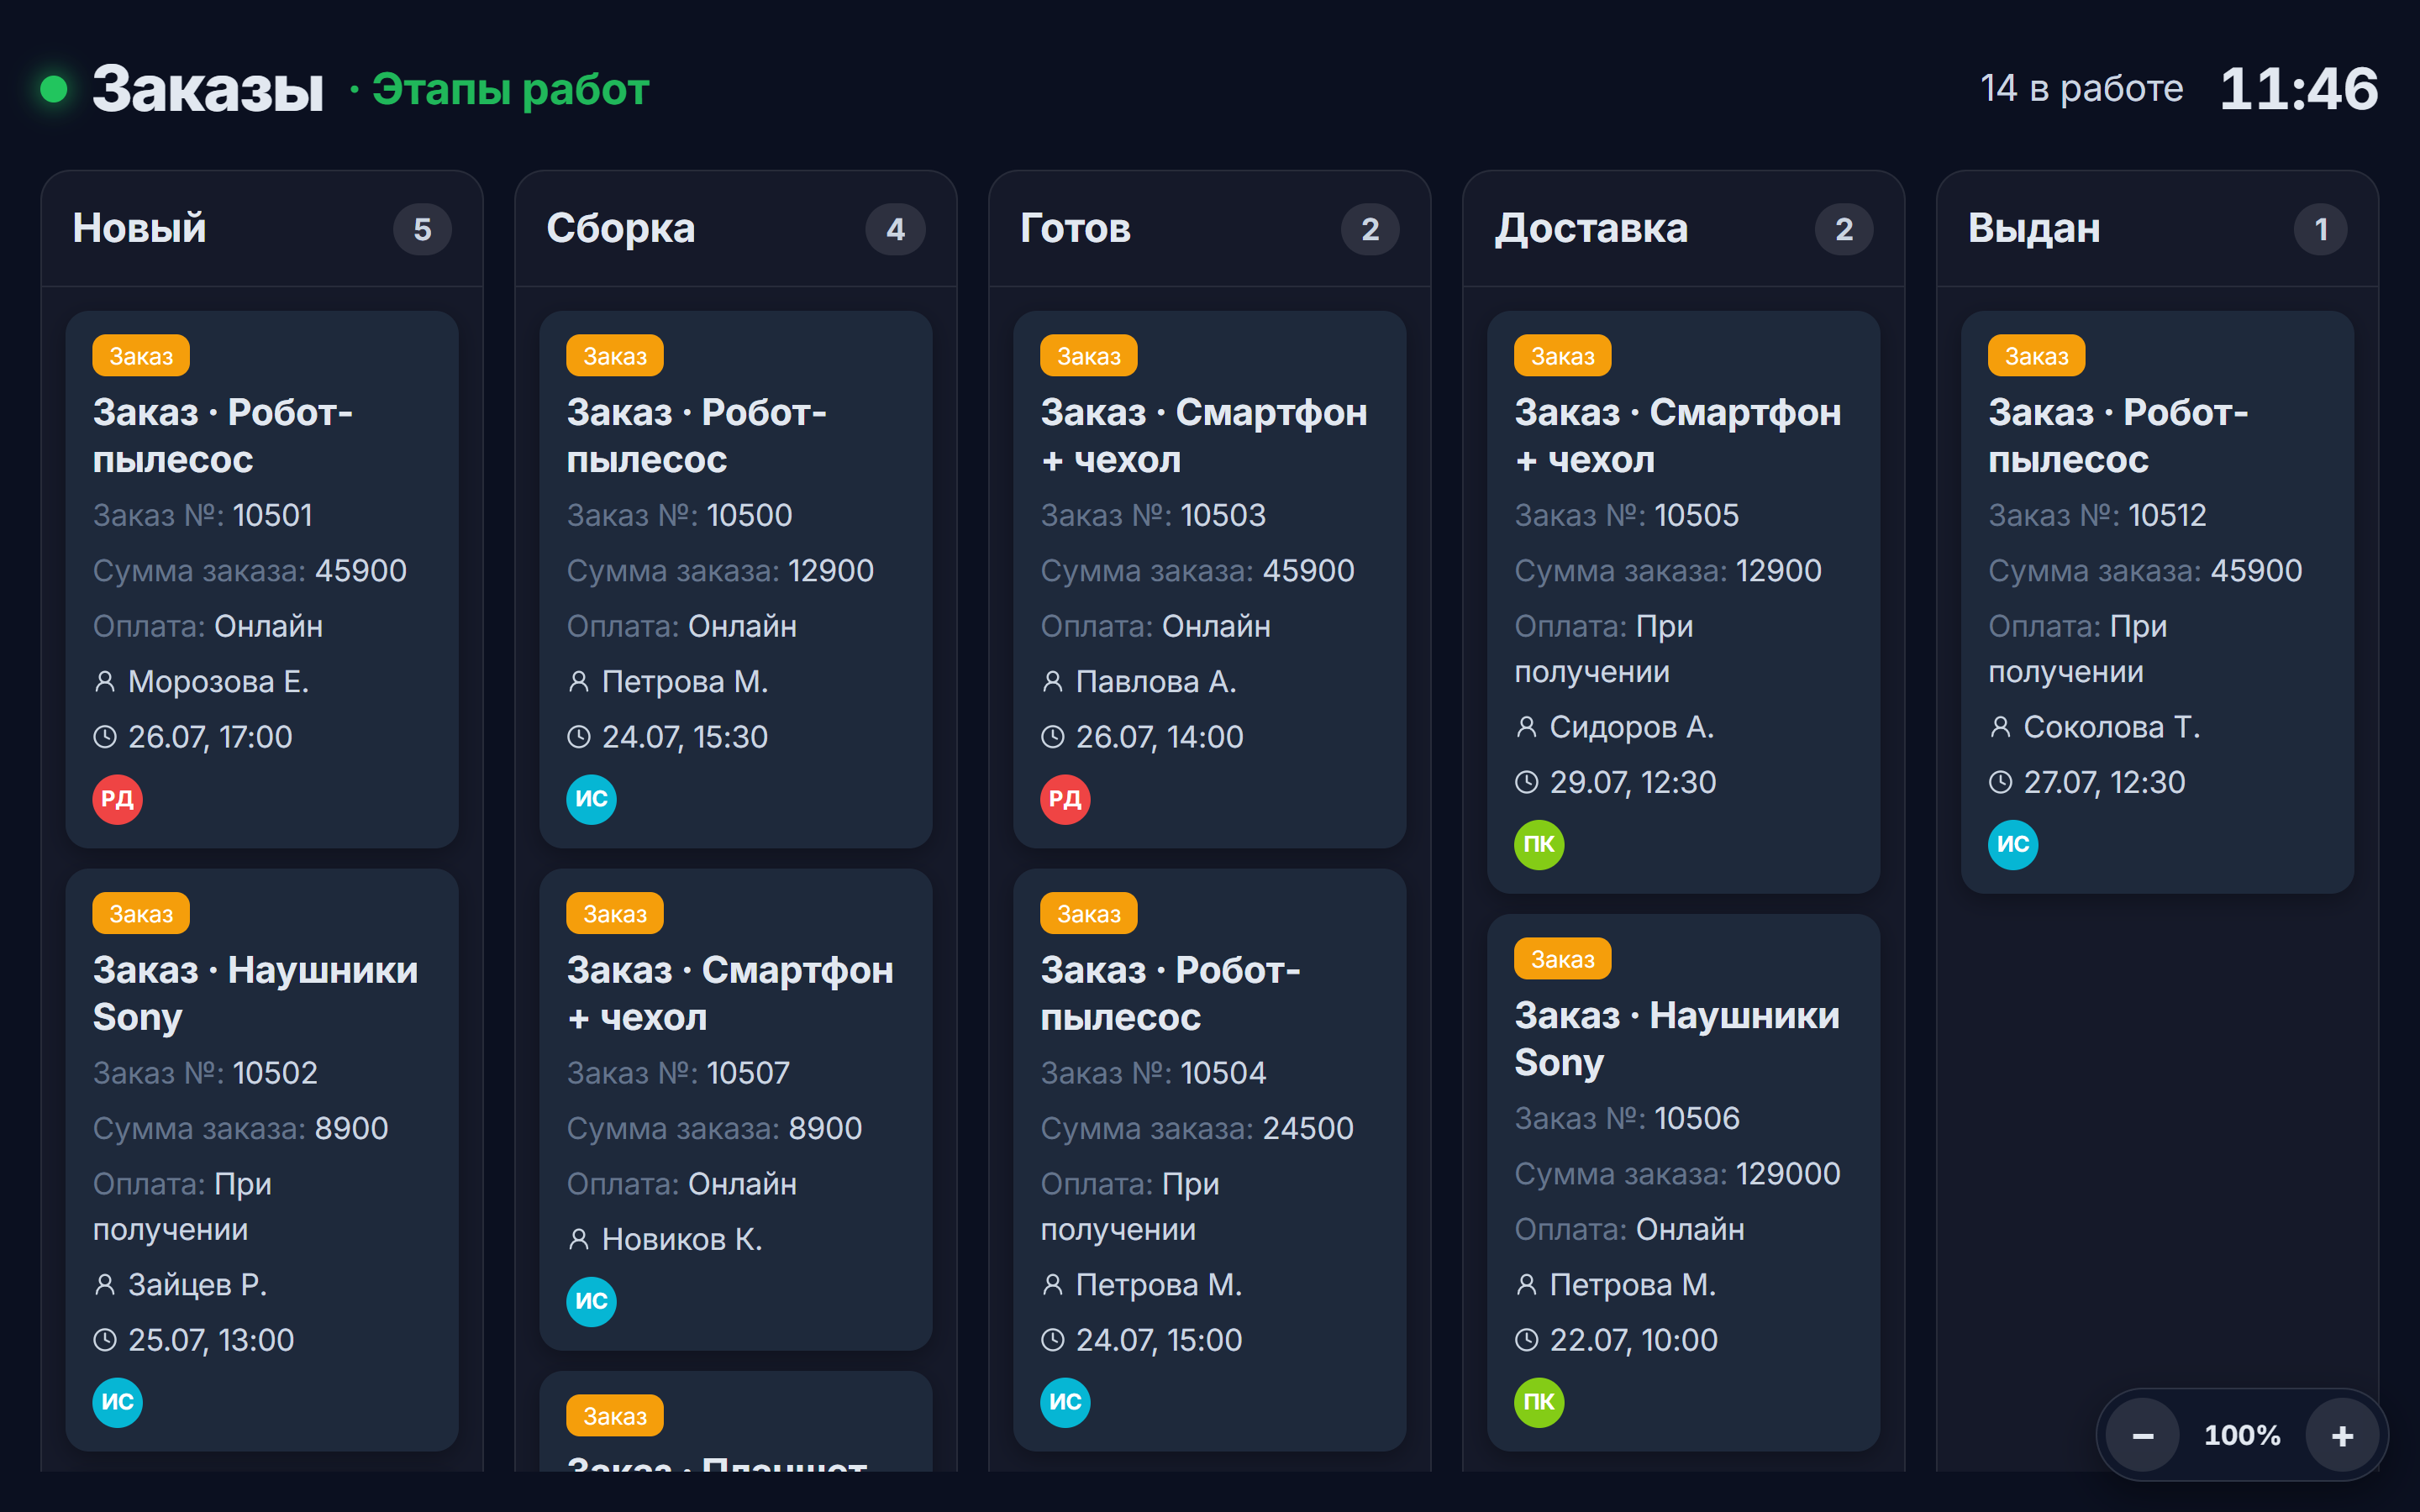The image size is (2420, 1512).
Task: Click the date 24.07, 15:00 text
Action: pyautogui.click(x=1159, y=1340)
